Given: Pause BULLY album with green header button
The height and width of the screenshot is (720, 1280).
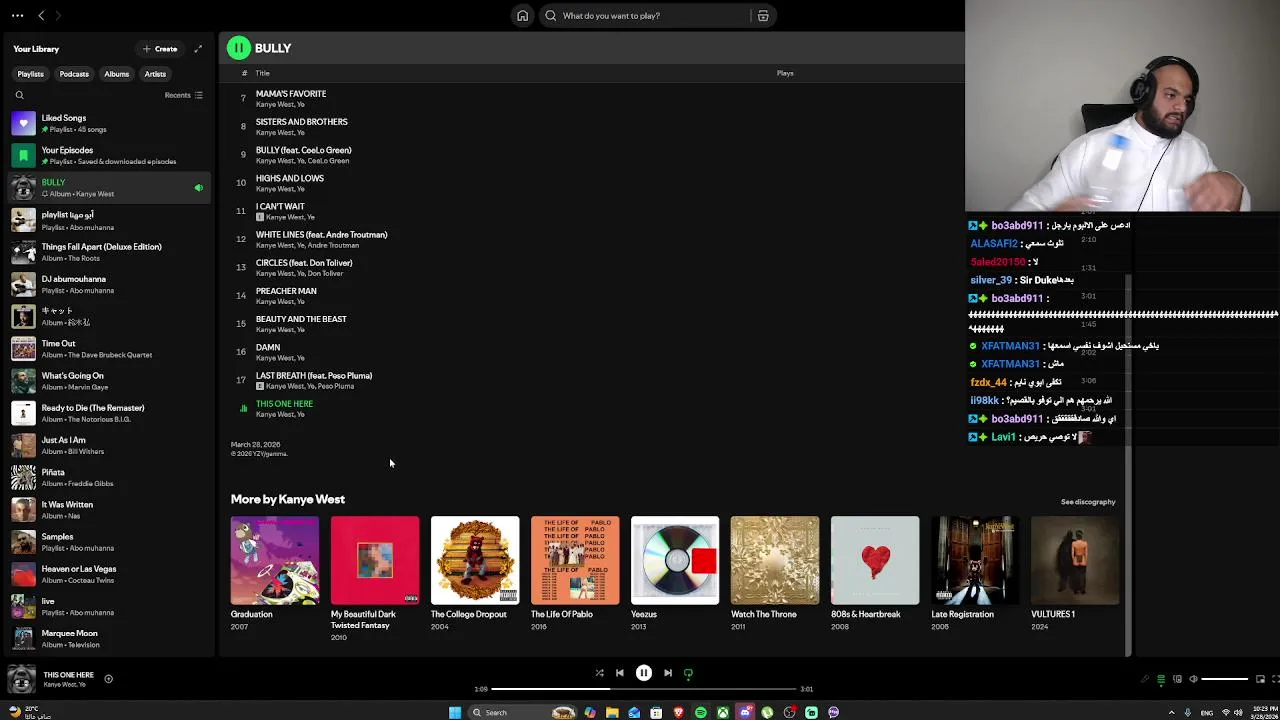Looking at the screenshot, I should [x=239, y=48].
